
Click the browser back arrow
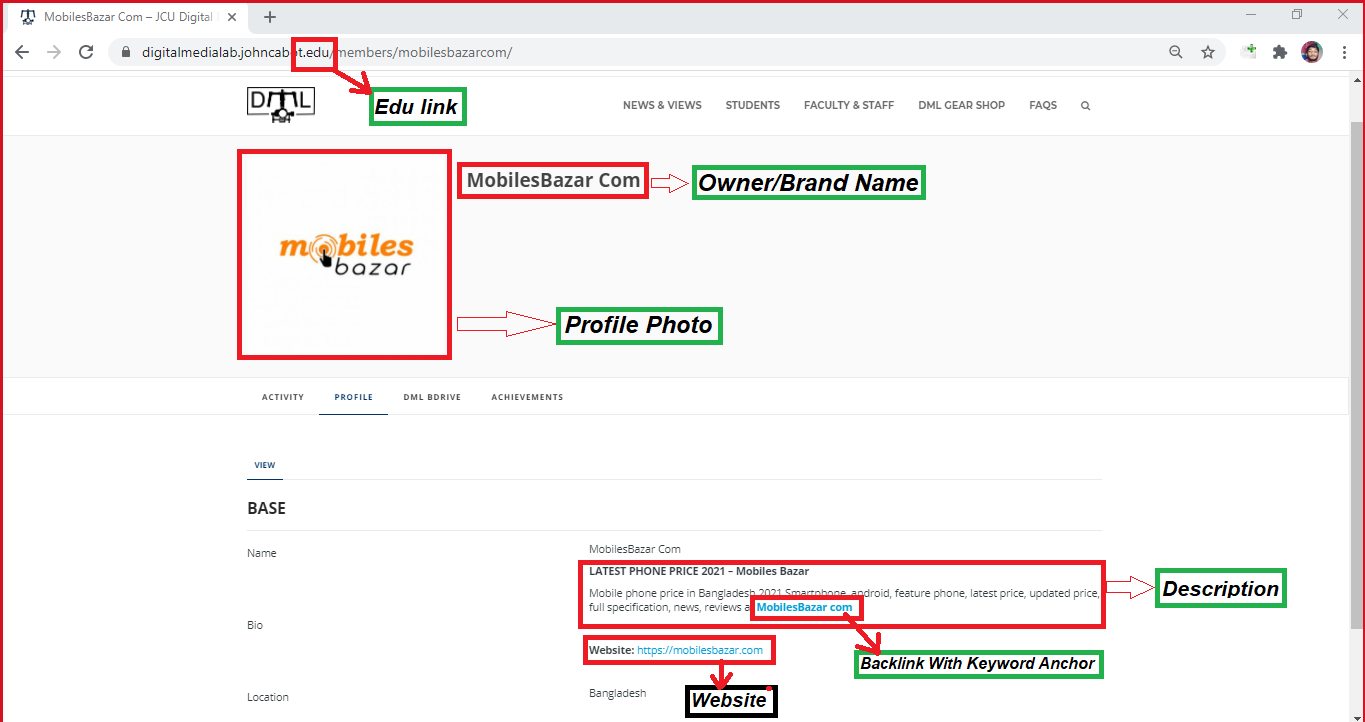pos(21,51)
